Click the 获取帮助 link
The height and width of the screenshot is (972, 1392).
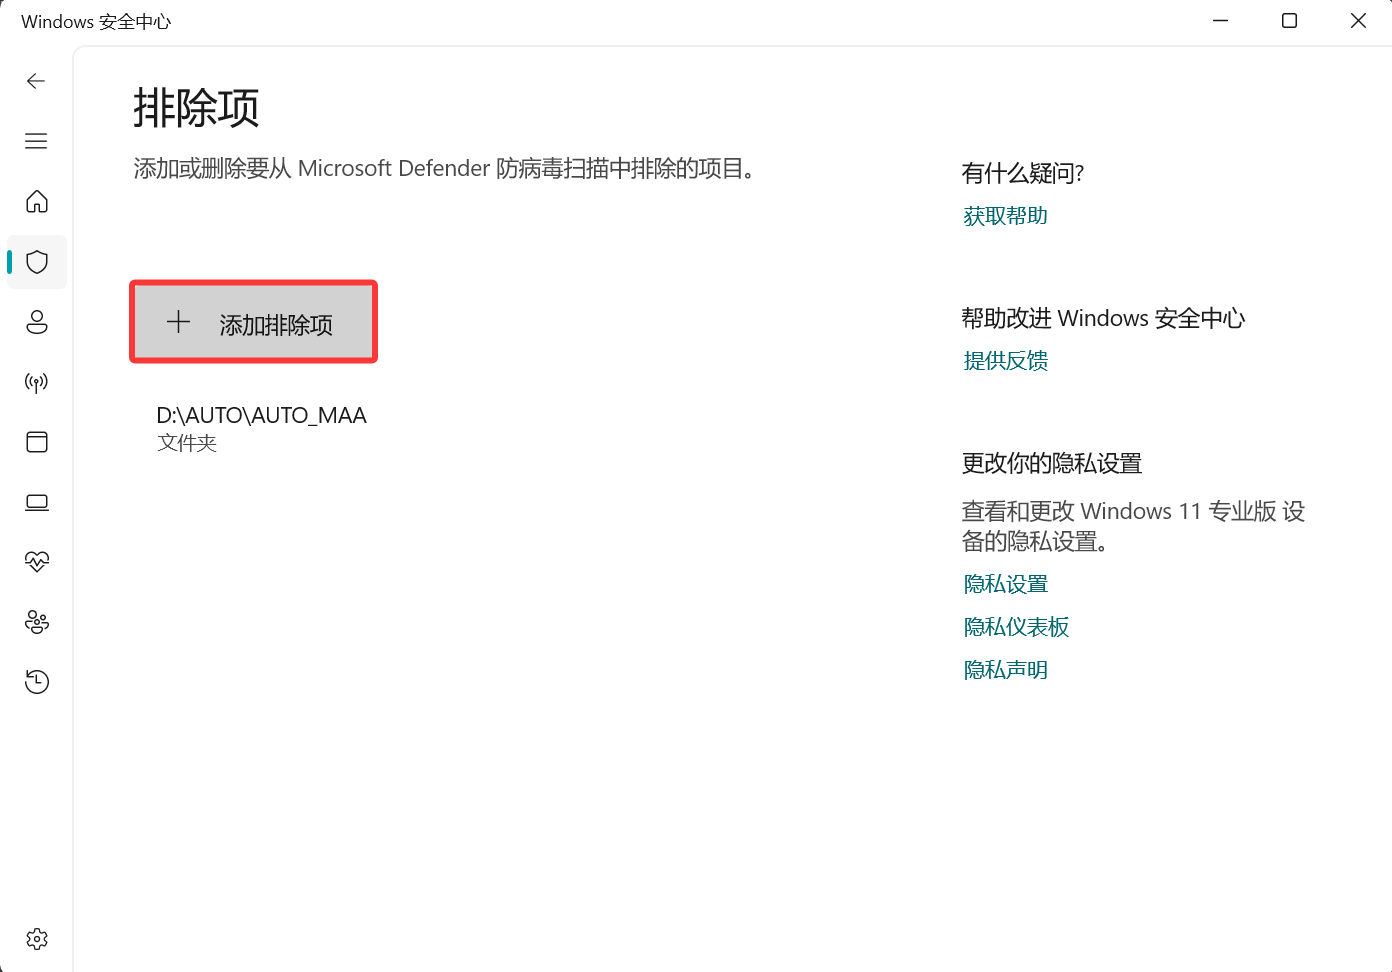click(x=1004, y=215)
